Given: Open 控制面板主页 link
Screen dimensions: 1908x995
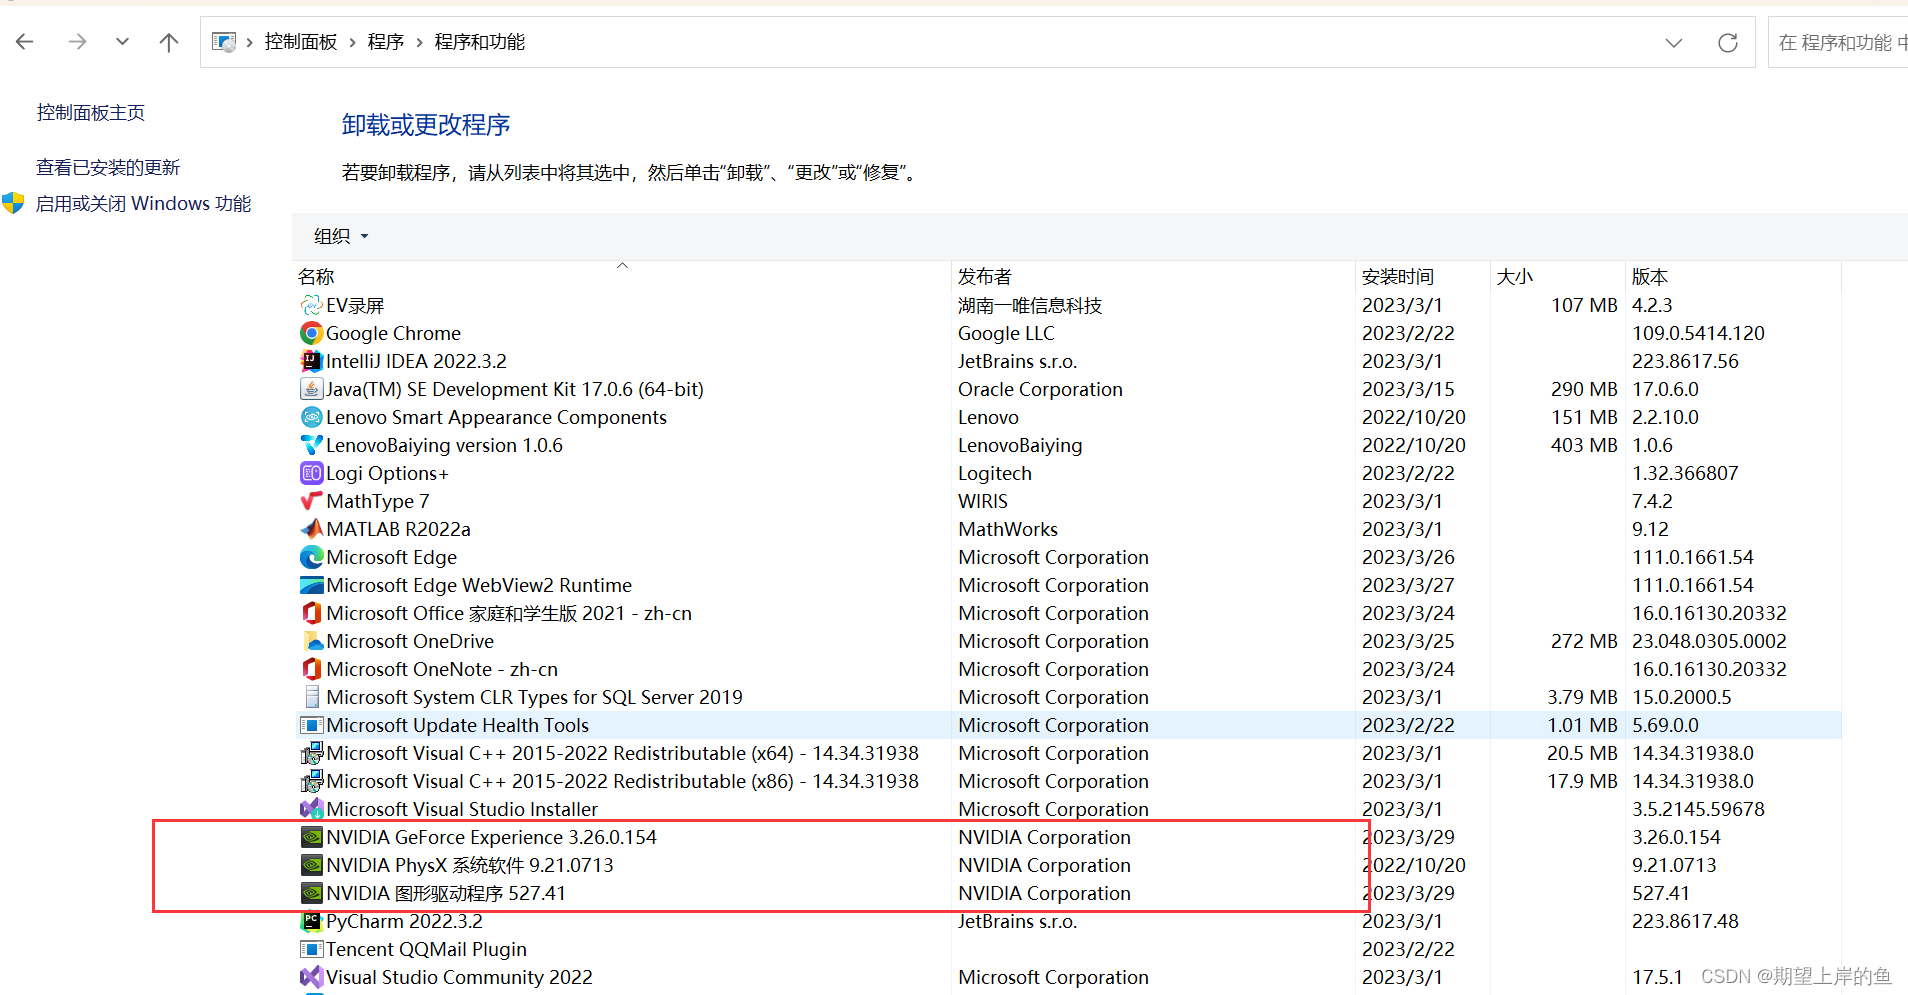Looking at the screenshot, I should (x=91, y=113).
